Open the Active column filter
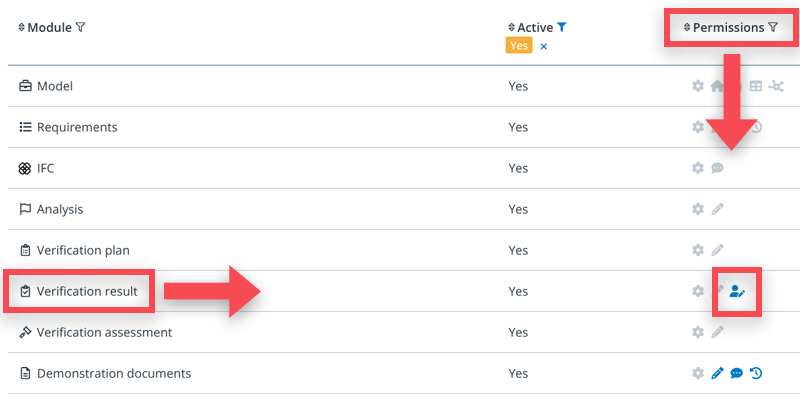Screen dimensions: 800x400 (562, 28)
